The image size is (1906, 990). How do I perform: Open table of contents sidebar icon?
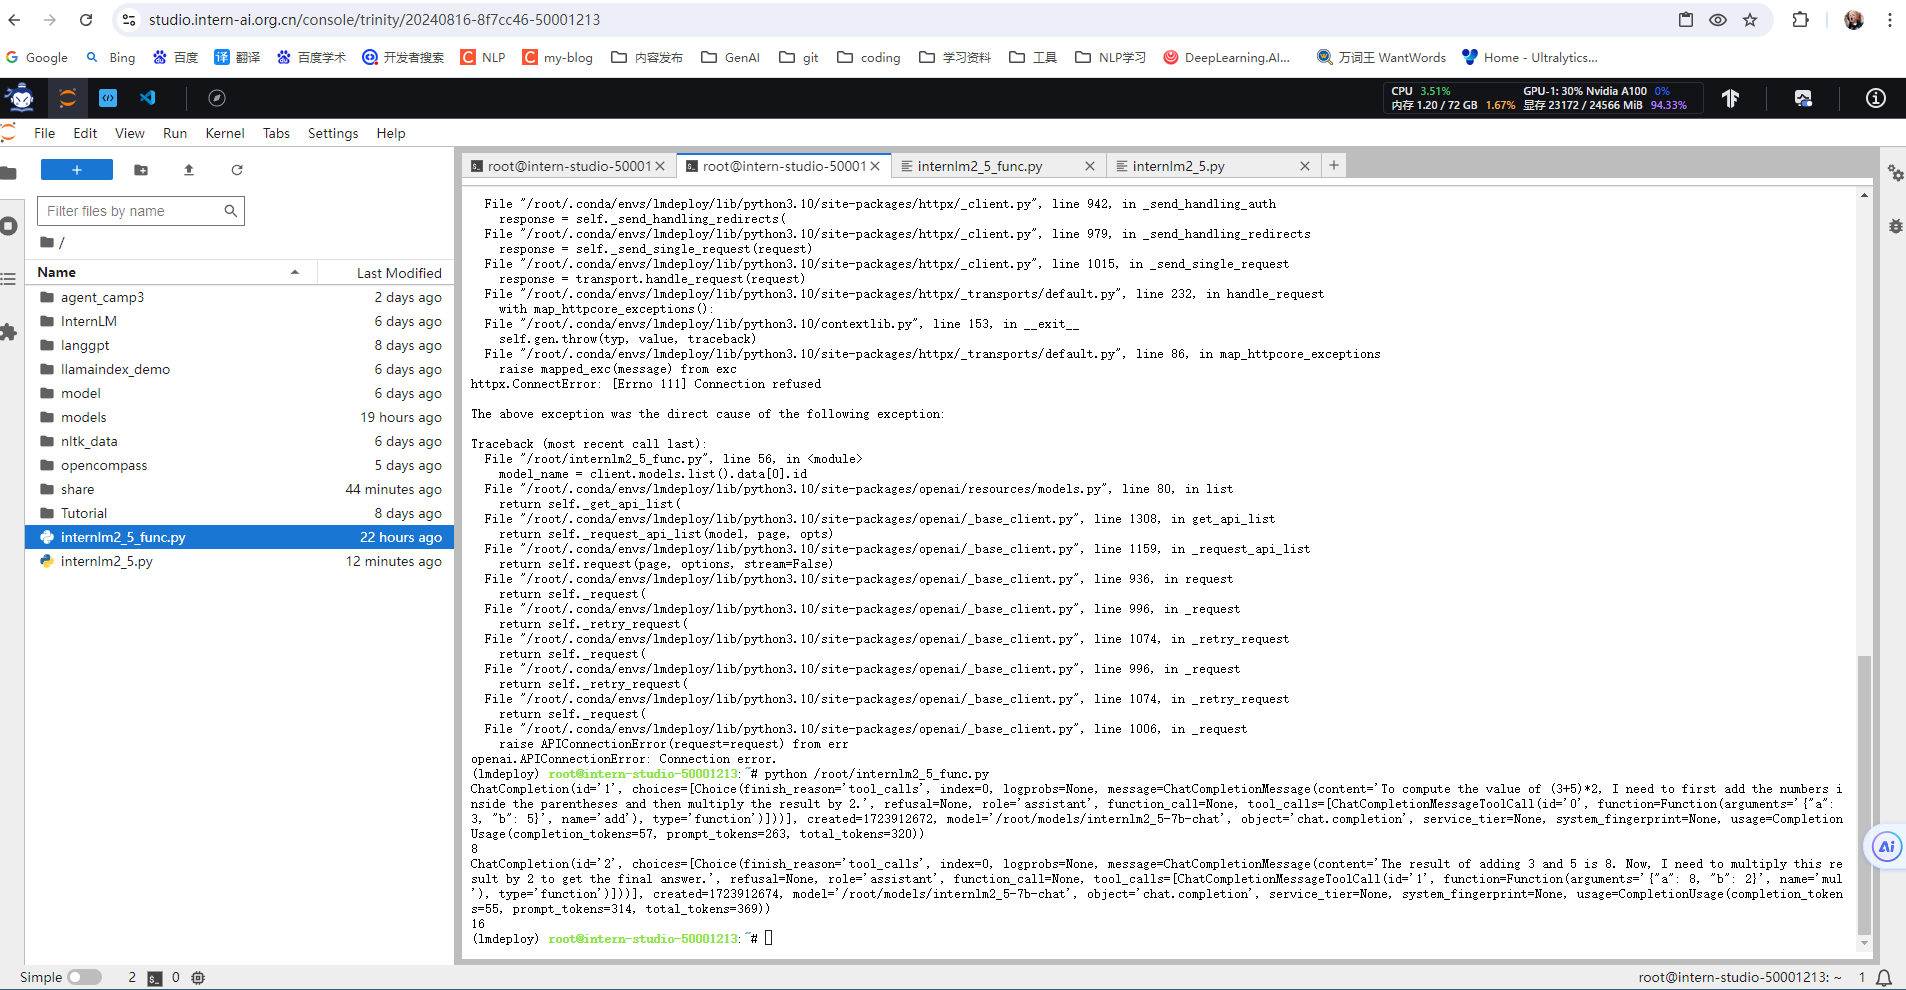9,279
